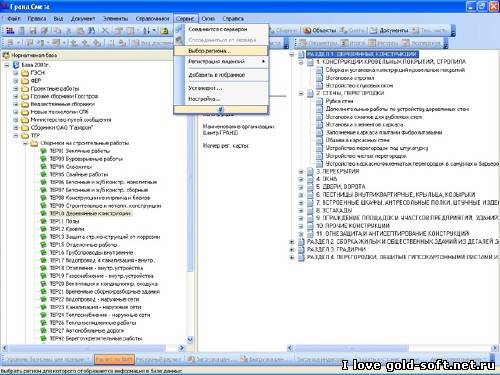
Task: Click the yellow folder icon in top toolbar
Action: coord(164,31)
